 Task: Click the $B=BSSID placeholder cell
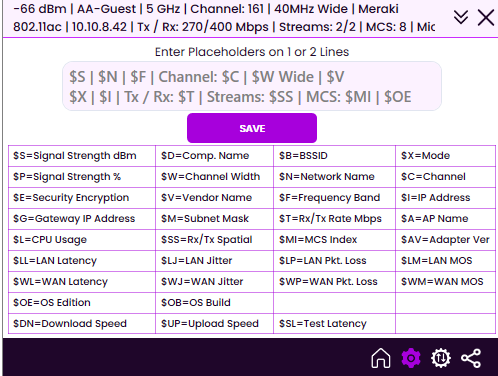(334, 156)
